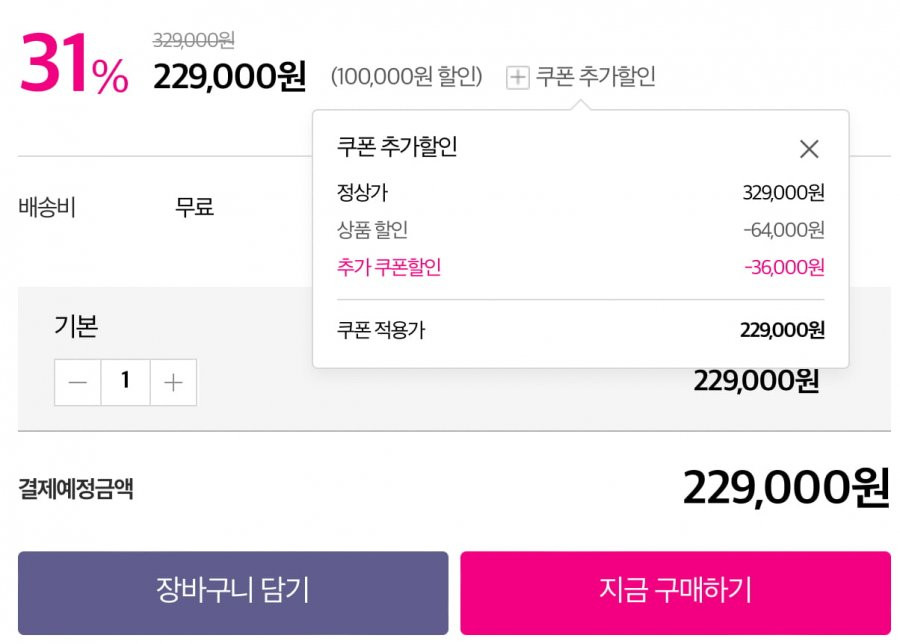Decrease quantity with the minus button
Screen dimensions: 900x644
pos(77,382)
